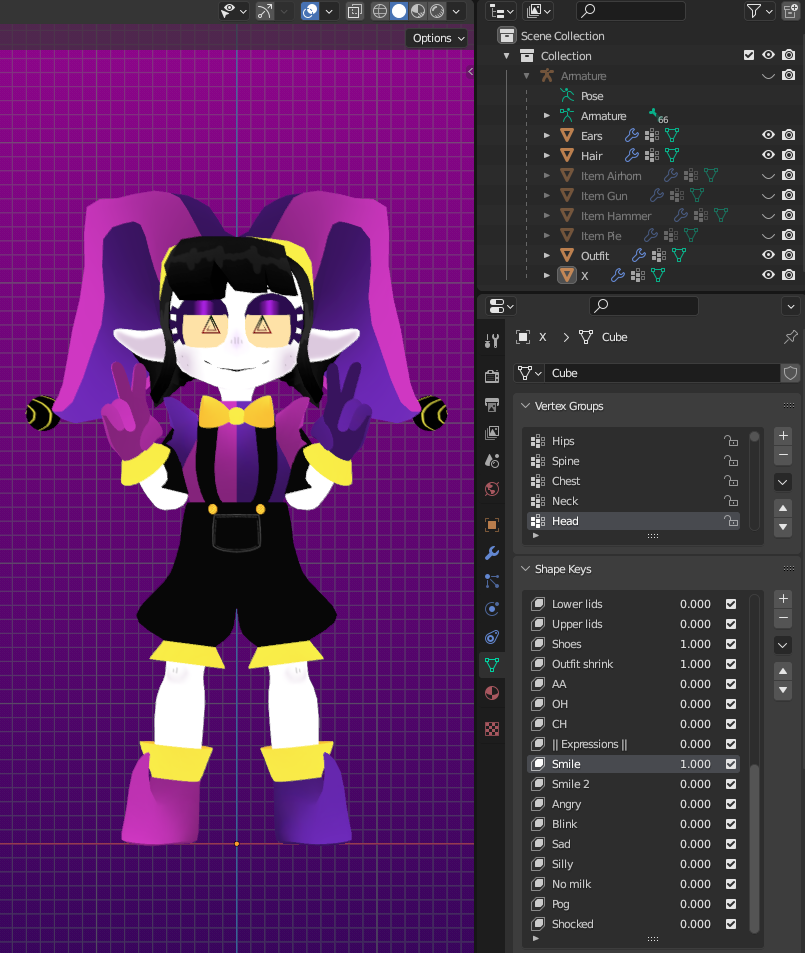Click the Cube mesh name field
Screen dimensions: 805x953
point(663,373)
